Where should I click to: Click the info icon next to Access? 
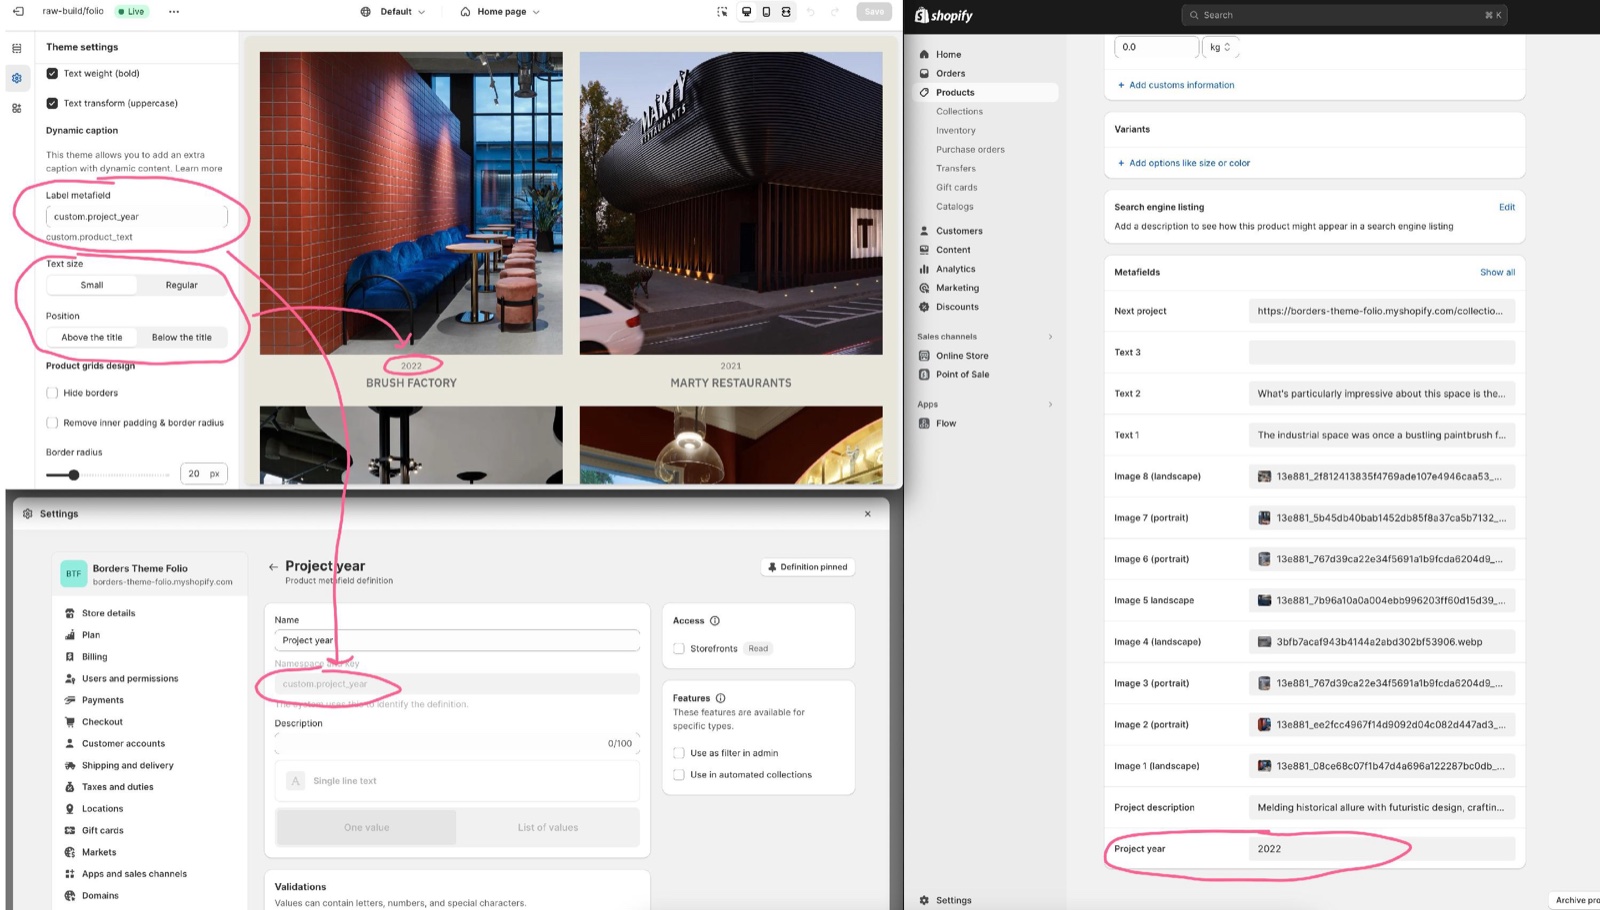(715, 621)
